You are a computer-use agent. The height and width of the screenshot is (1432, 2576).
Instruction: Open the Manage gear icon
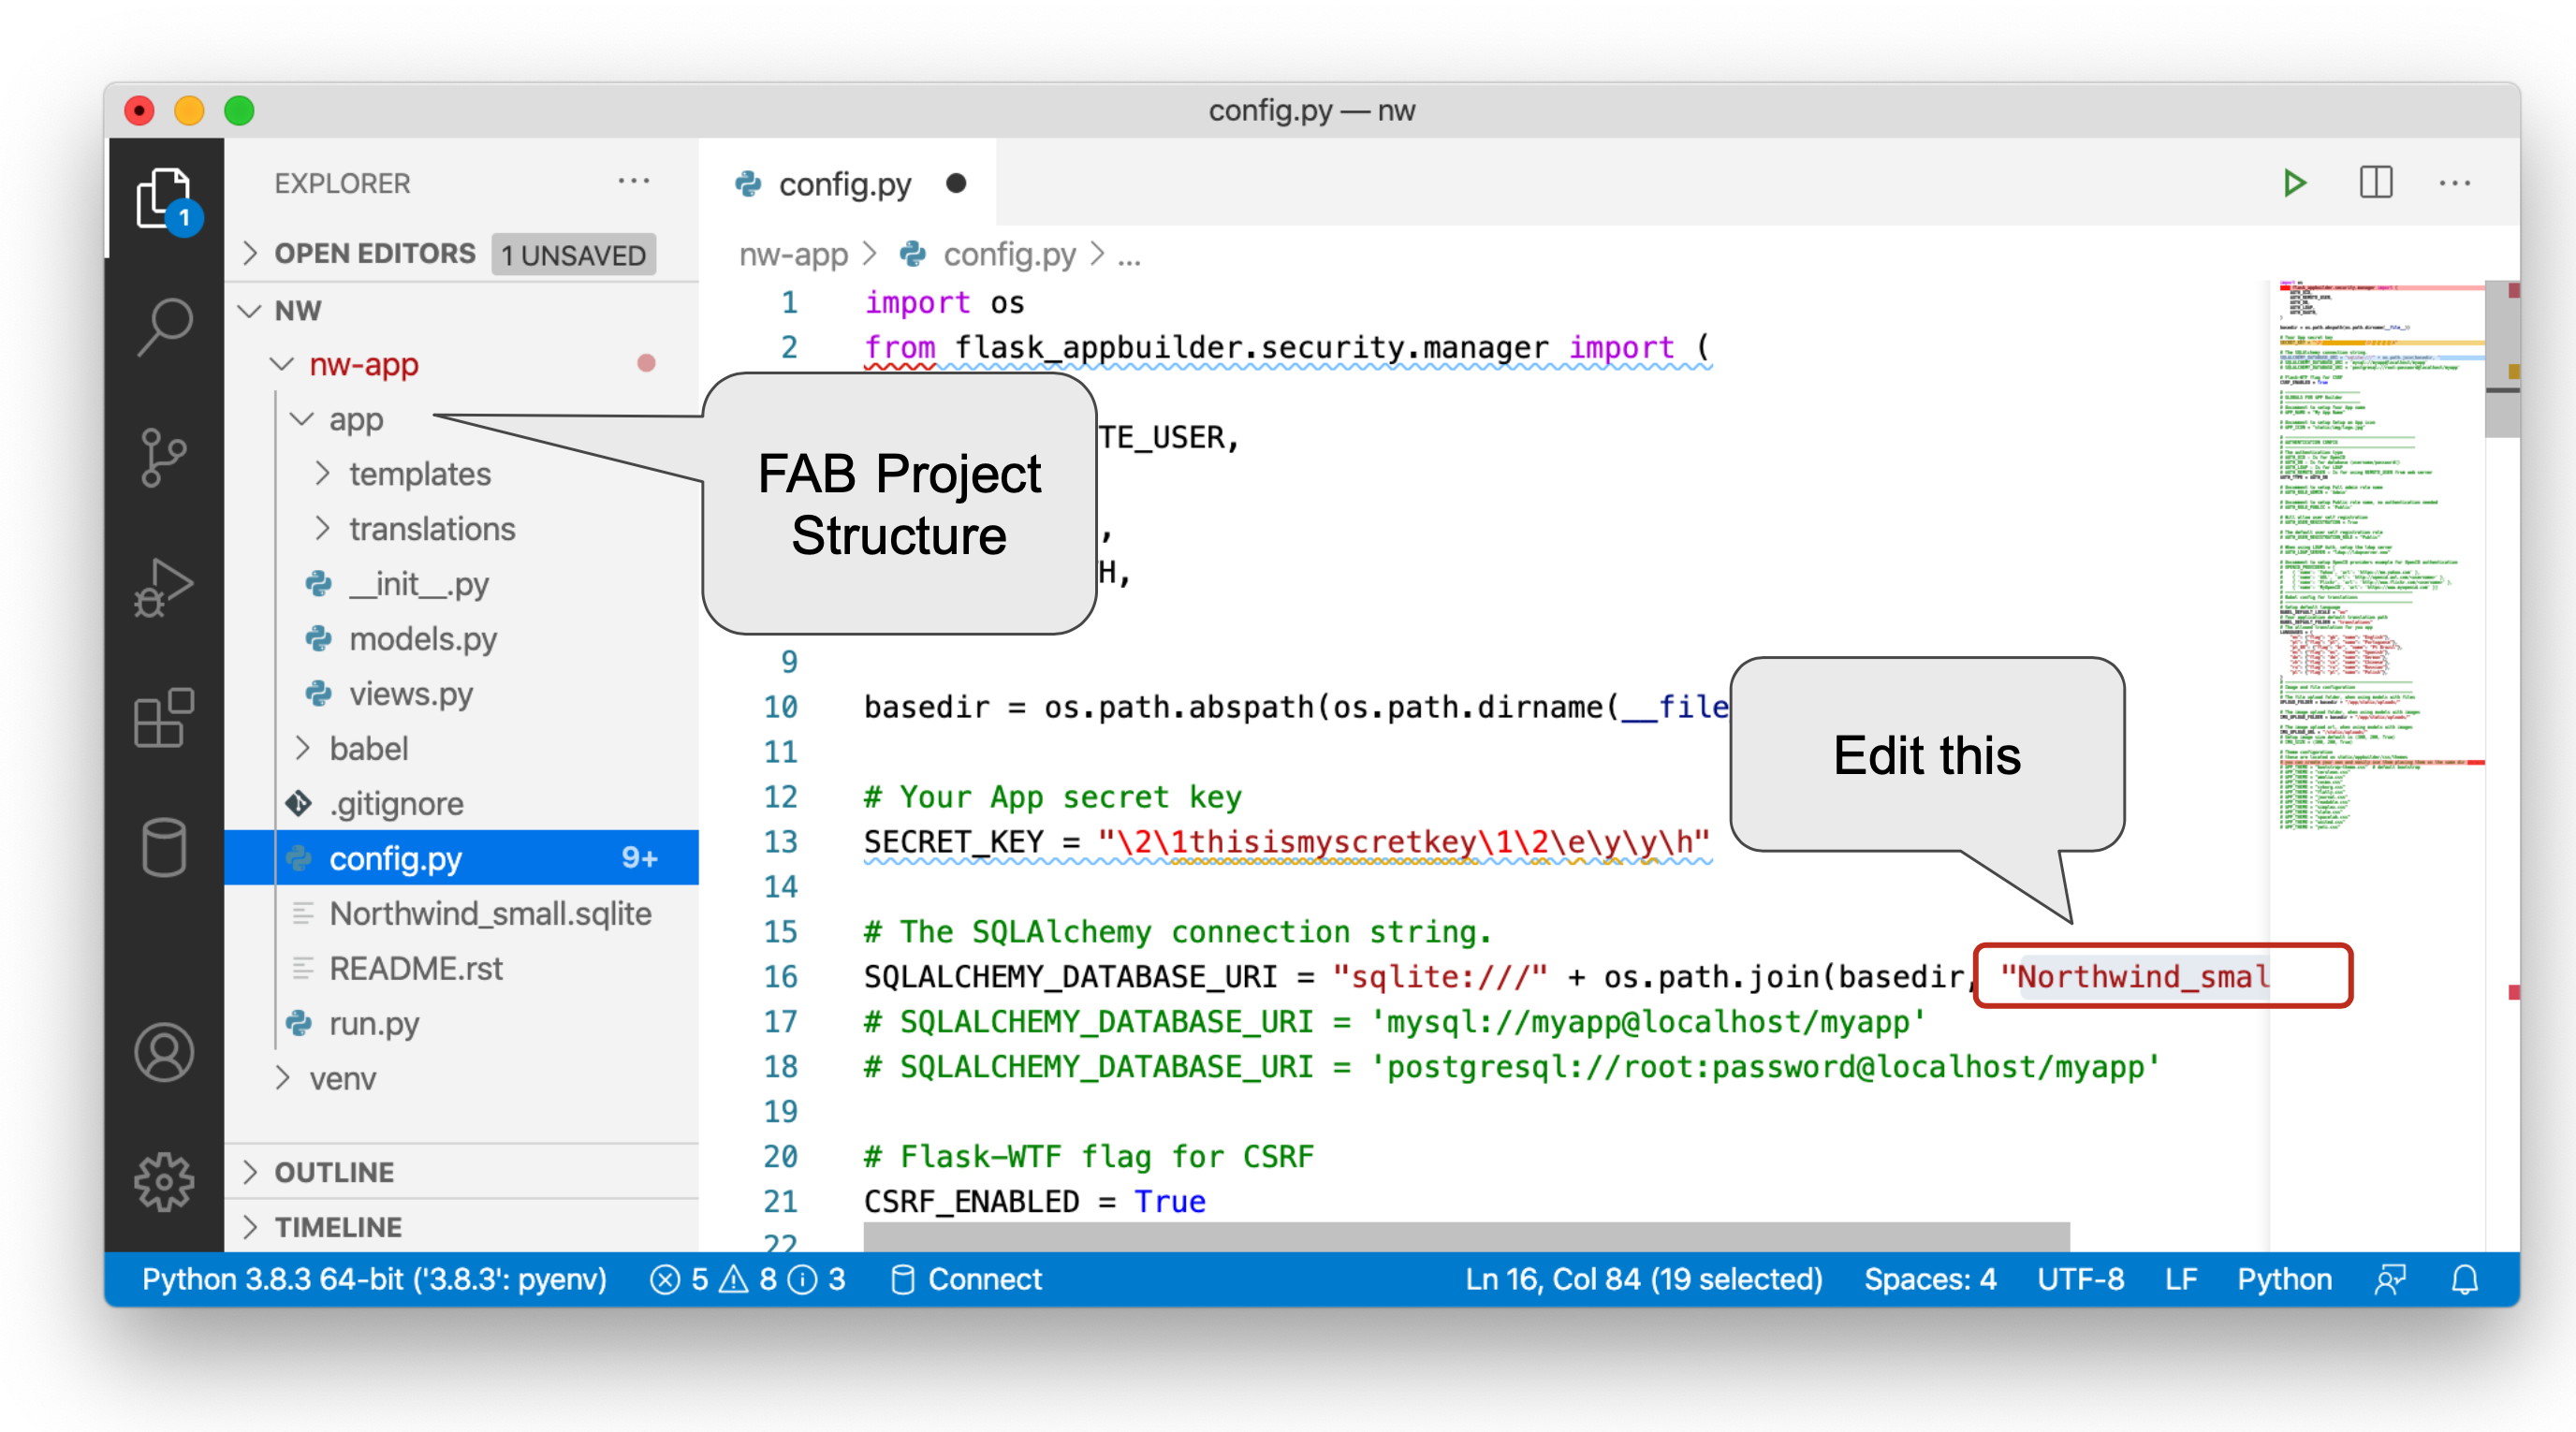point(164,1182)
